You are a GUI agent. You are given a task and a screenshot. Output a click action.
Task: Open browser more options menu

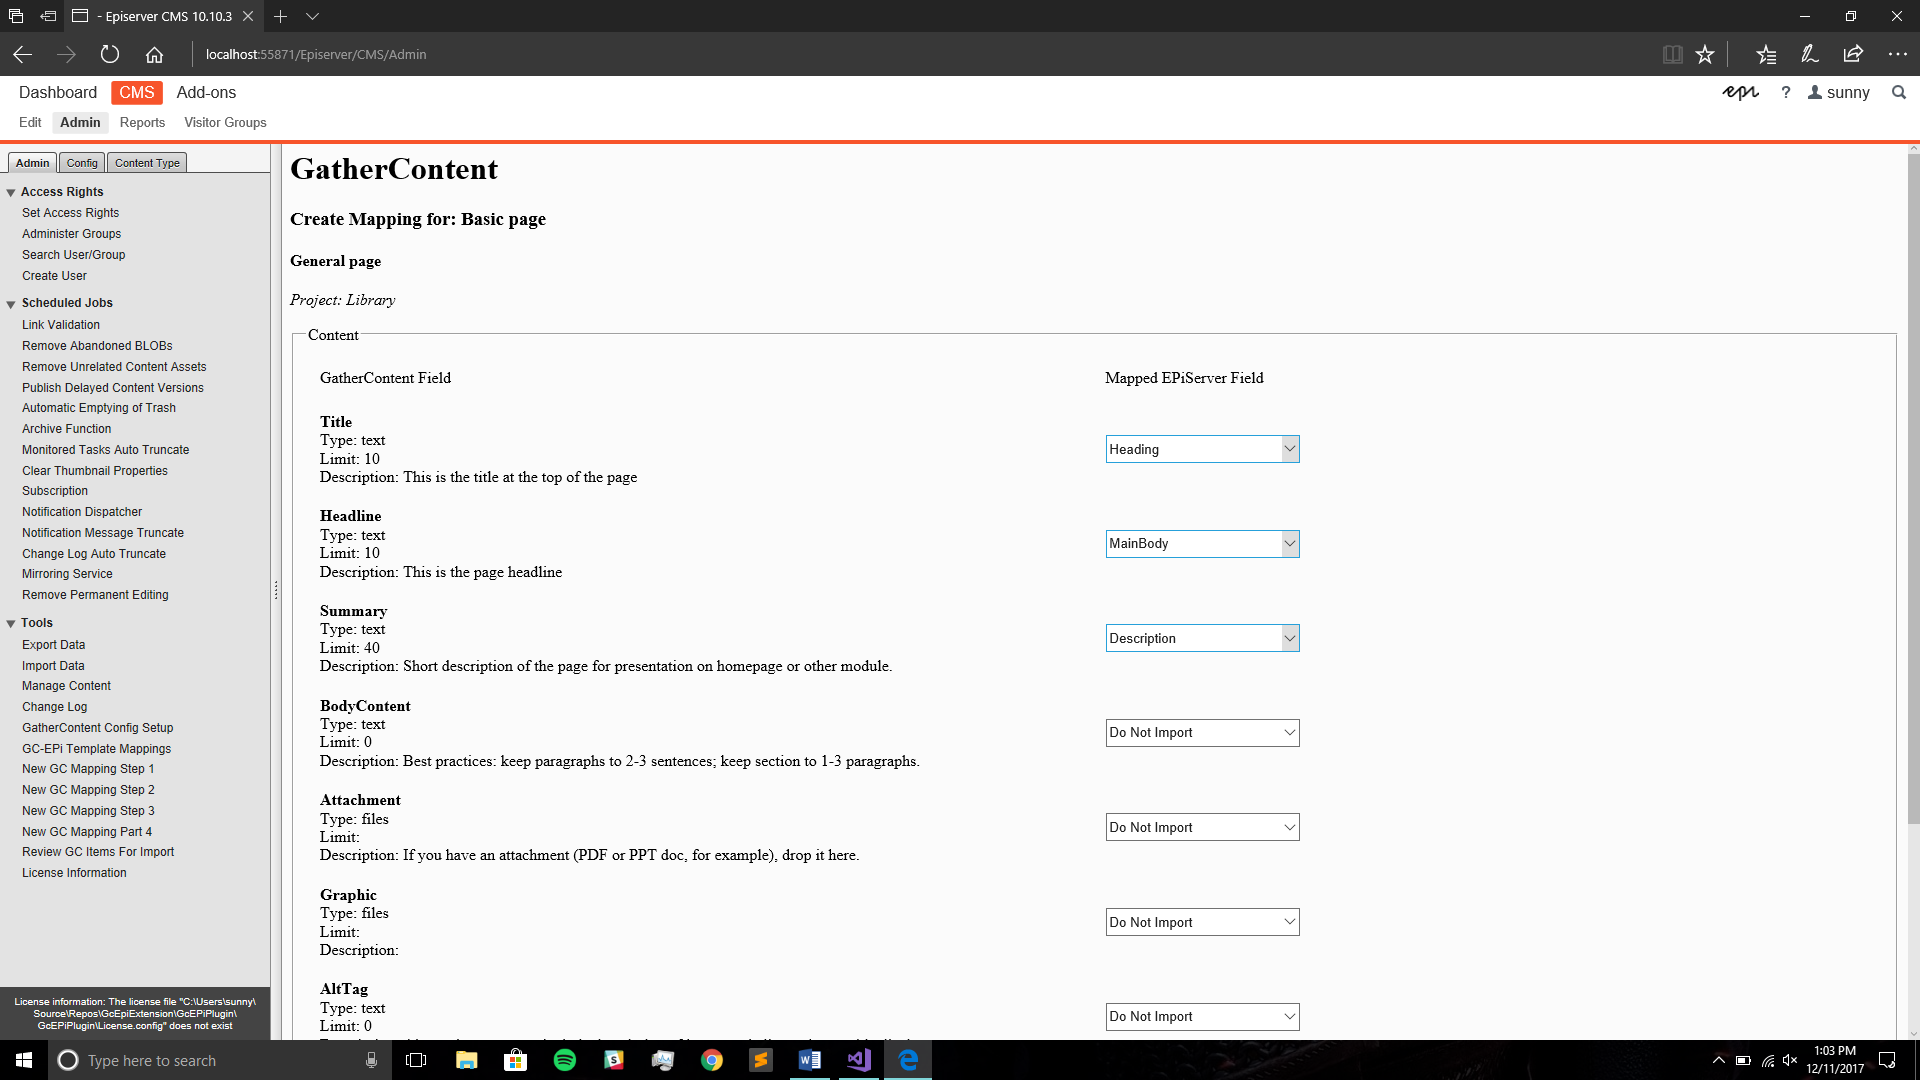point(1897,54)
